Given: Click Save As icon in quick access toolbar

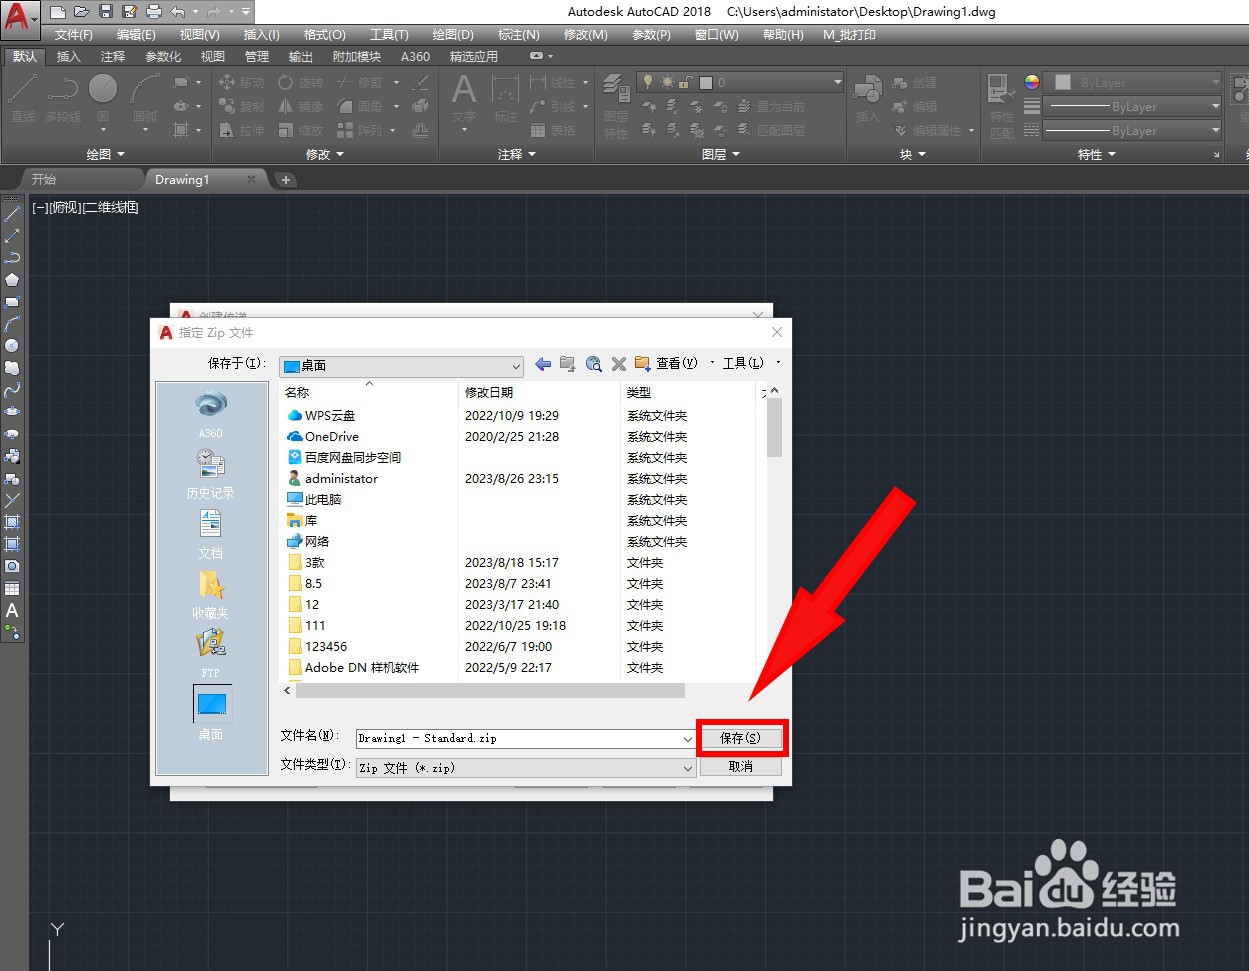Looking at the screenshot, I should coord(130,12).
